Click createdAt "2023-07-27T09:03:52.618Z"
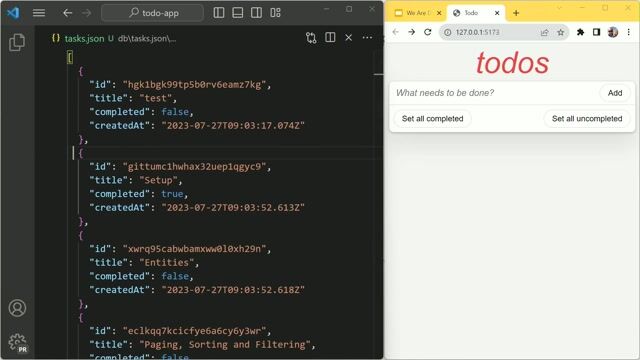This screenshot has height=360, width=640. click(x=233, y=290)
